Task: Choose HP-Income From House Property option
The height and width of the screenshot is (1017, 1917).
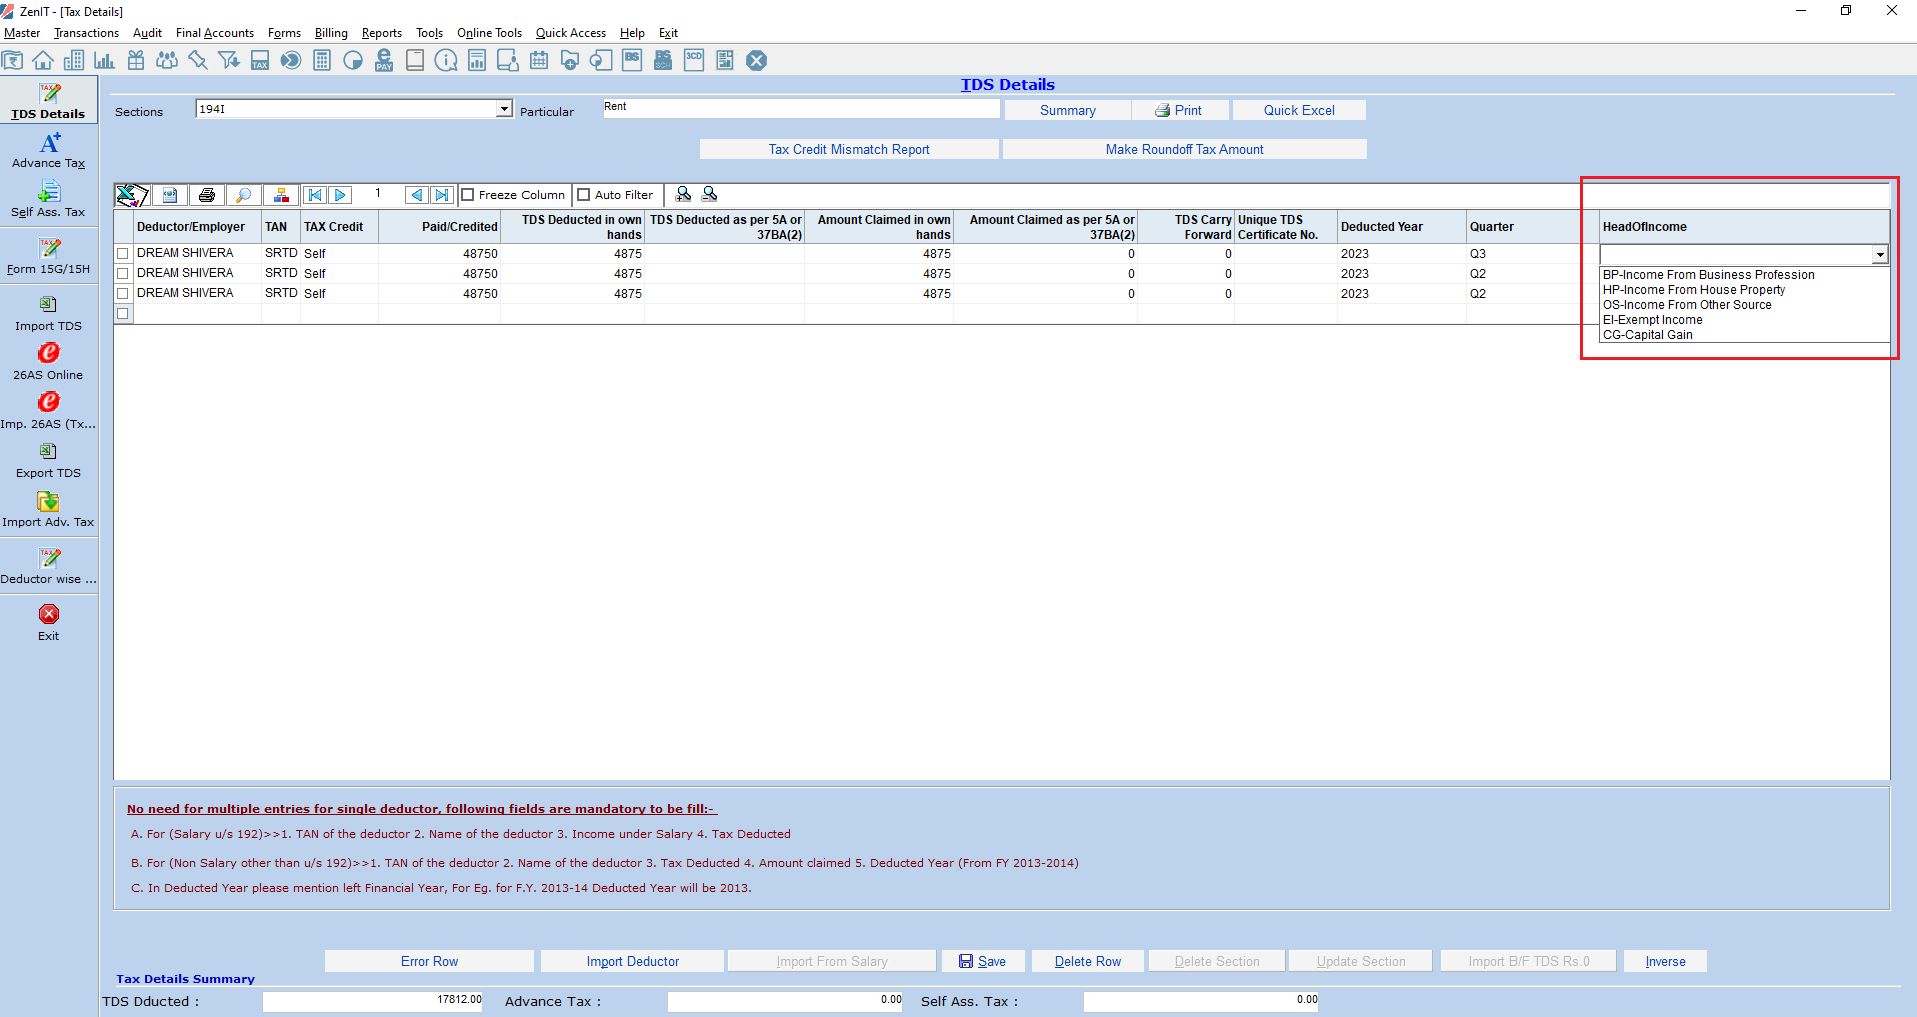Action: tap(1693, 290)
